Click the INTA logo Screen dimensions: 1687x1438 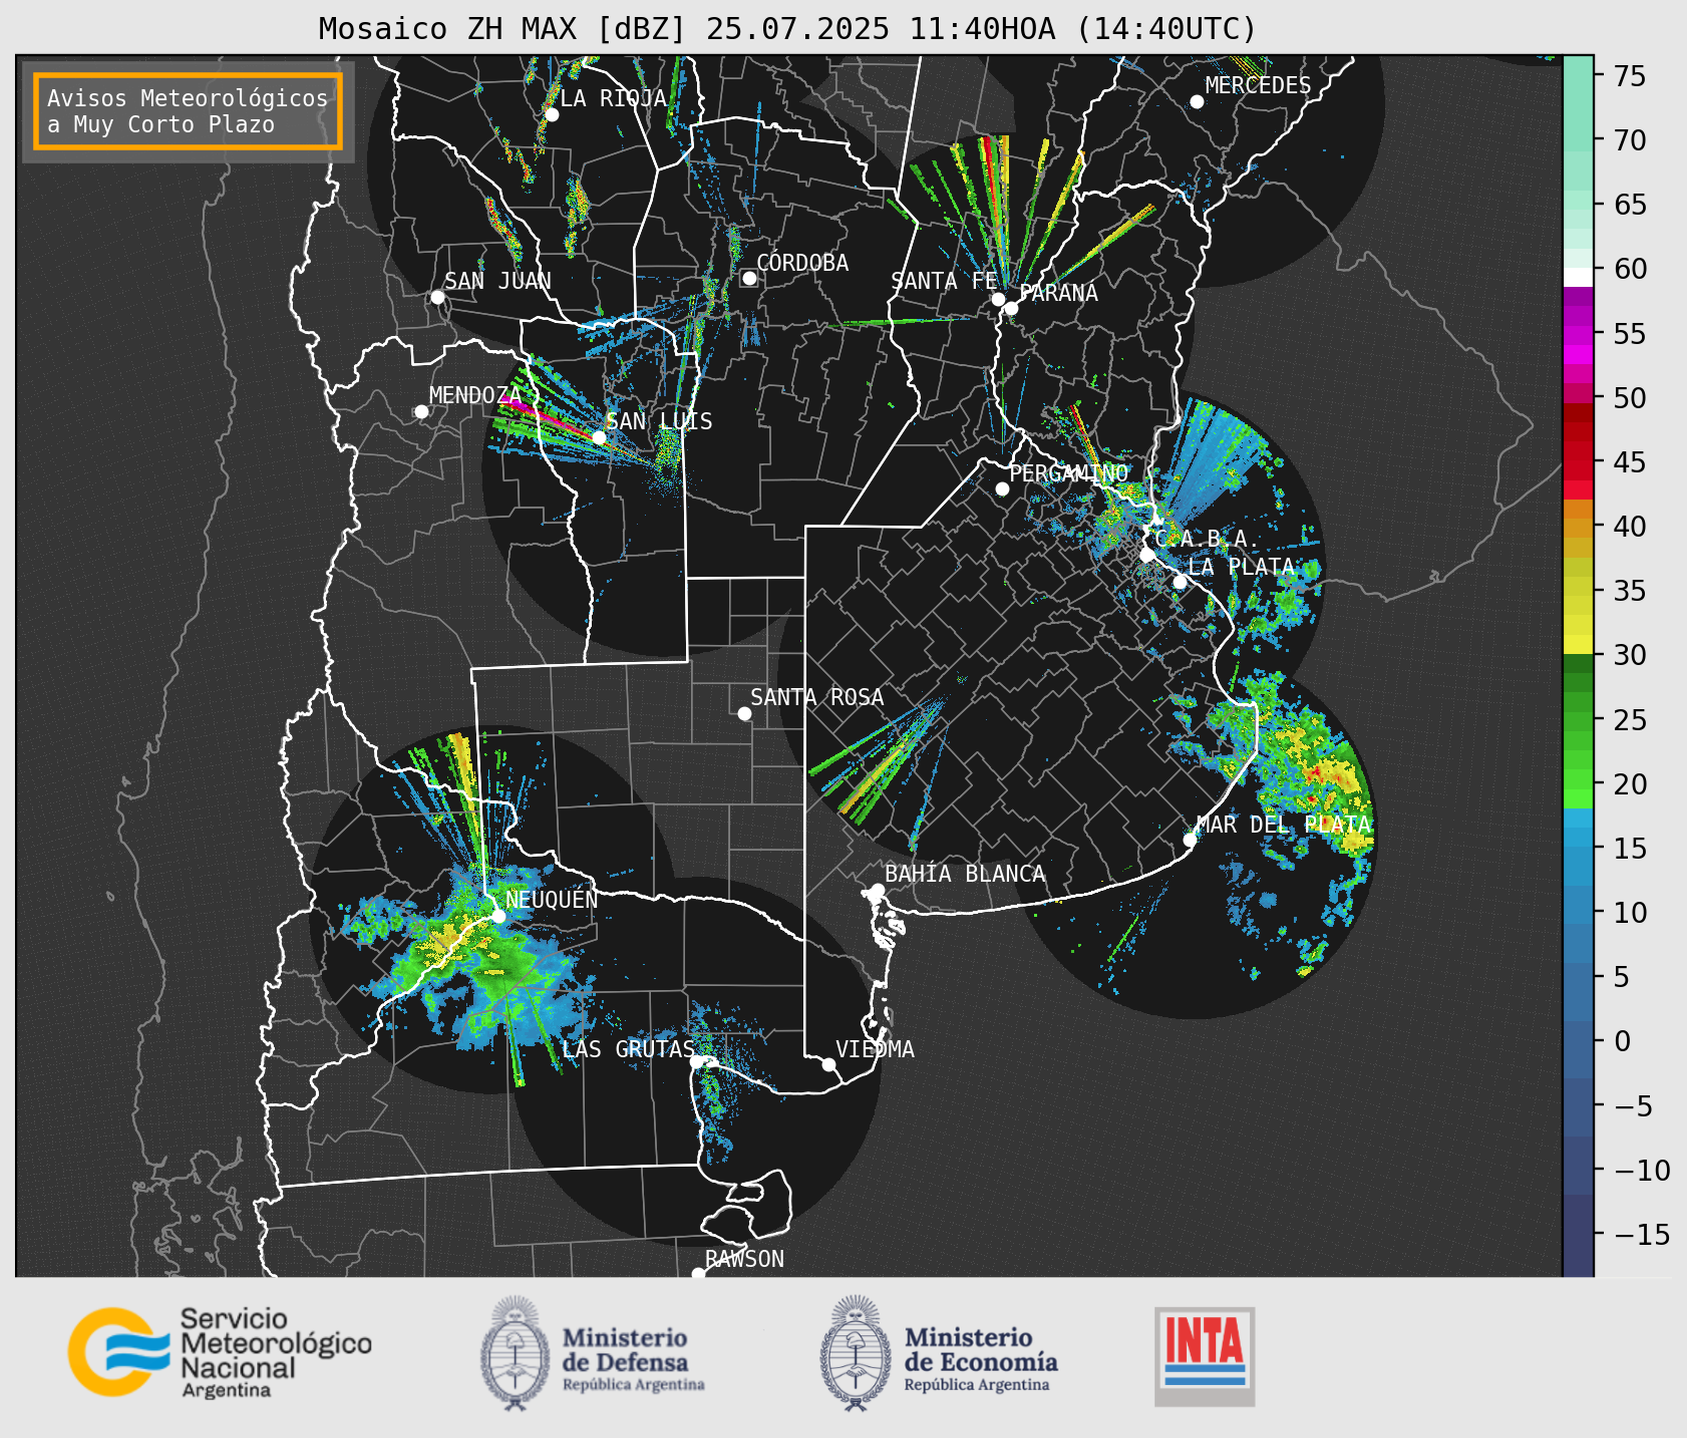(x=1204, y=1356)
